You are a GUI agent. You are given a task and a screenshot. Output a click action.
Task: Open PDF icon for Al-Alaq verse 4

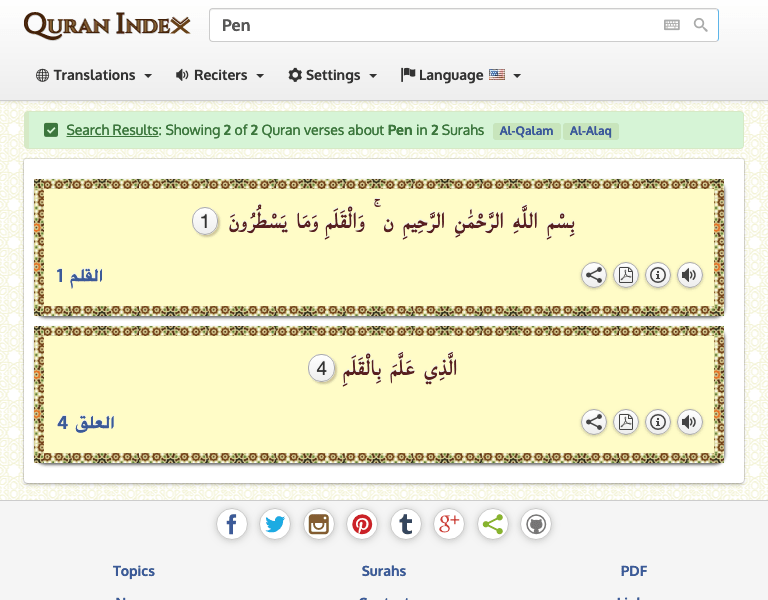(626, 423)
